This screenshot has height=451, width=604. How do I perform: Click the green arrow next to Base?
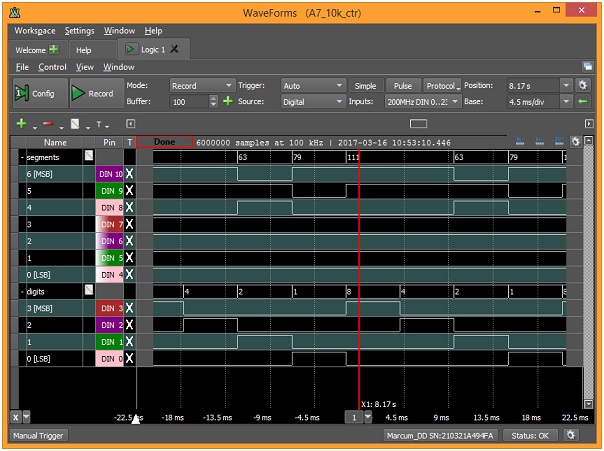pos(582,102)
